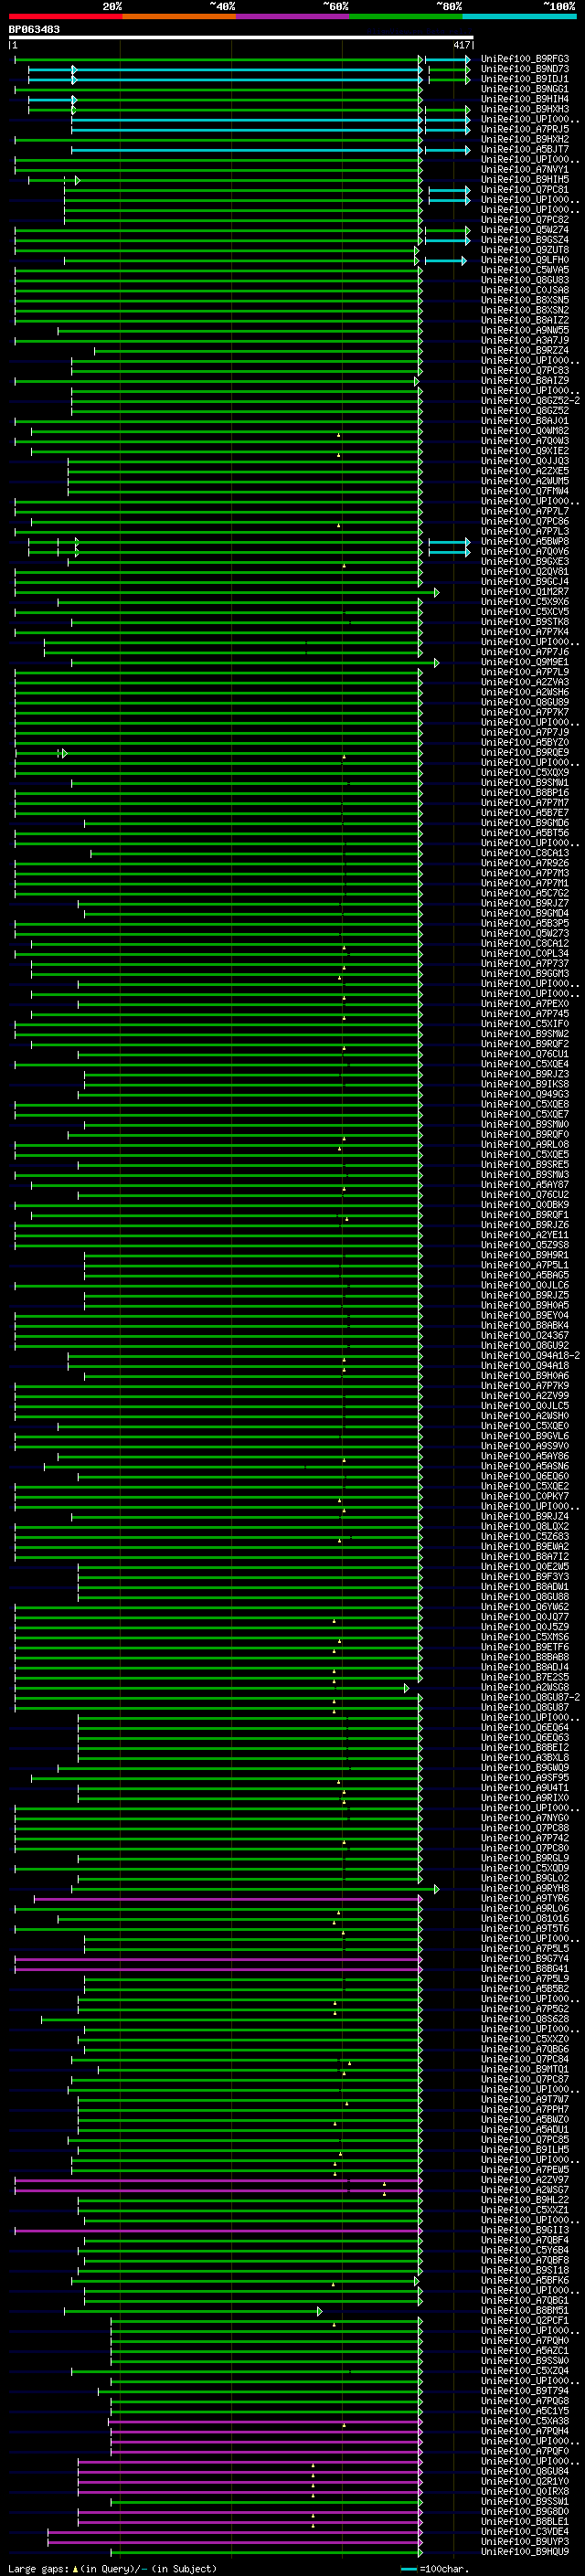Click the purple ~60% legend segment
This screenshot has height=2576, width=585.
pos(293,16)
